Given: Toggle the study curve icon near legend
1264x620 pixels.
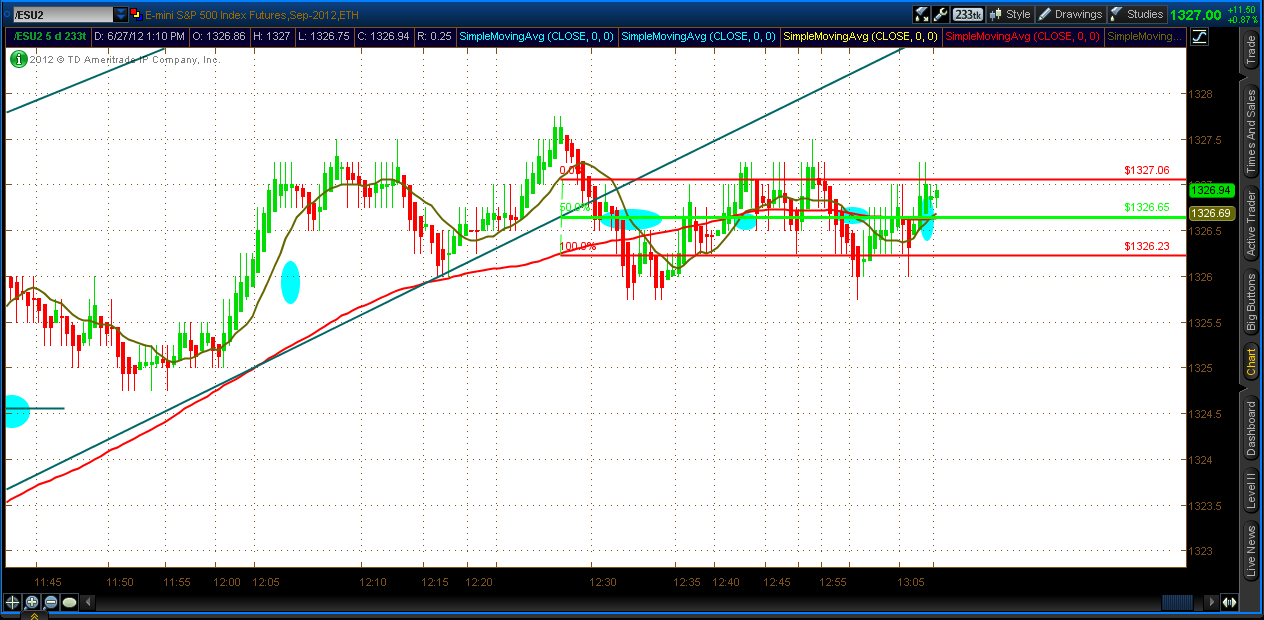Looking at the screenshot, I should point(1198,36).
